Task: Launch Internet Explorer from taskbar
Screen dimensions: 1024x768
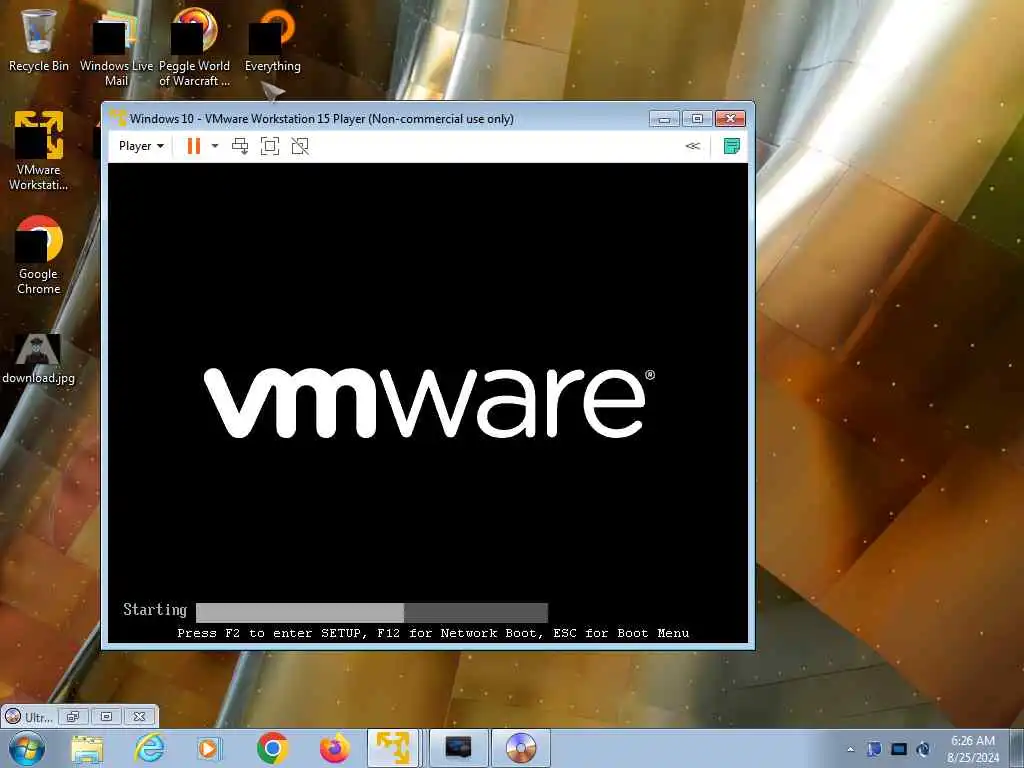Action: (149, 748)
